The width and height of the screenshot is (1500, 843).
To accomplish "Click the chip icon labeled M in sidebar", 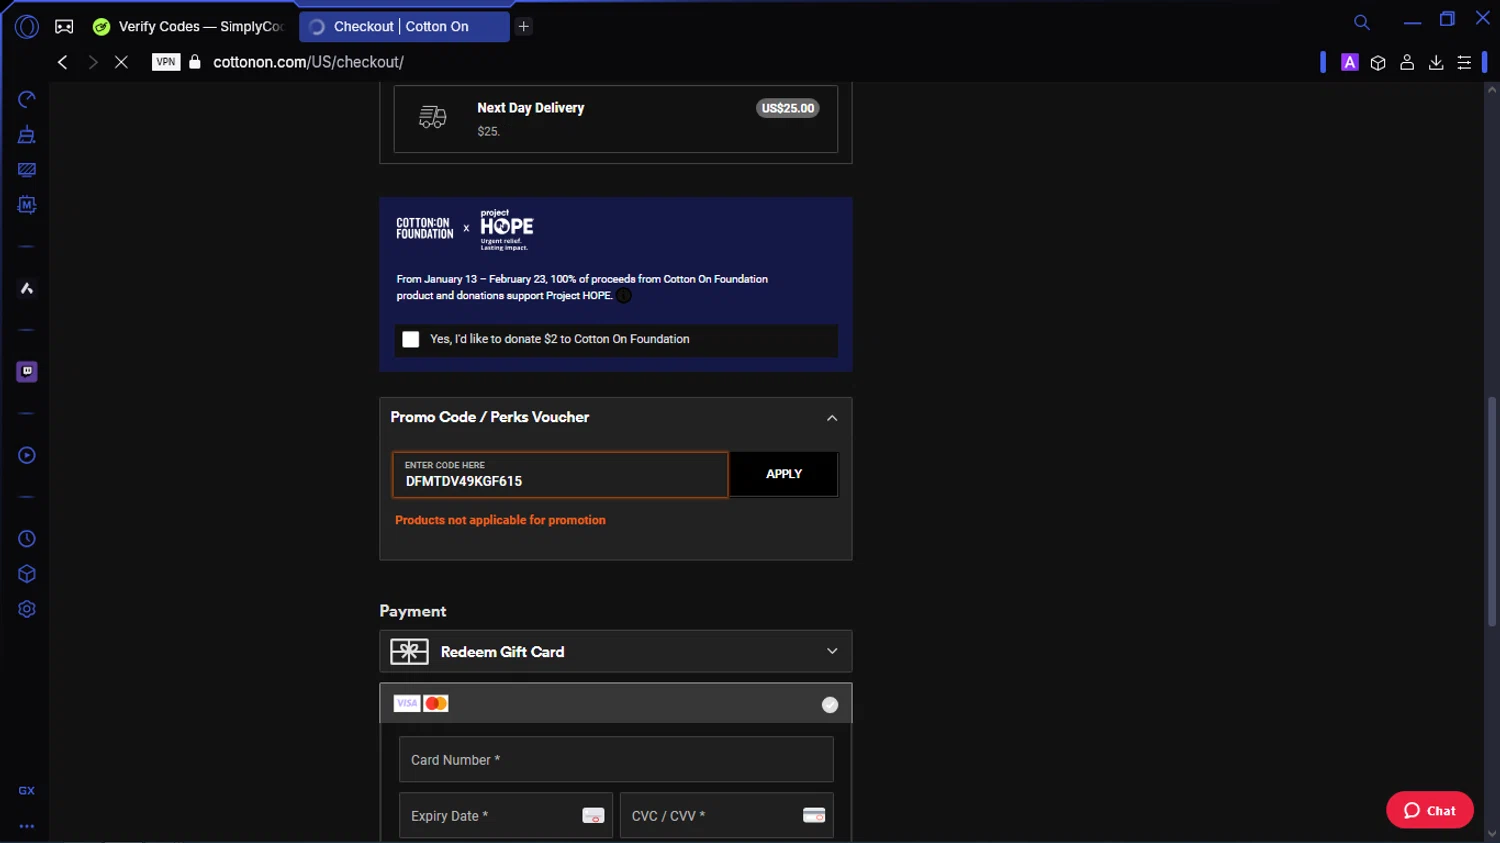I will point(27,205).
